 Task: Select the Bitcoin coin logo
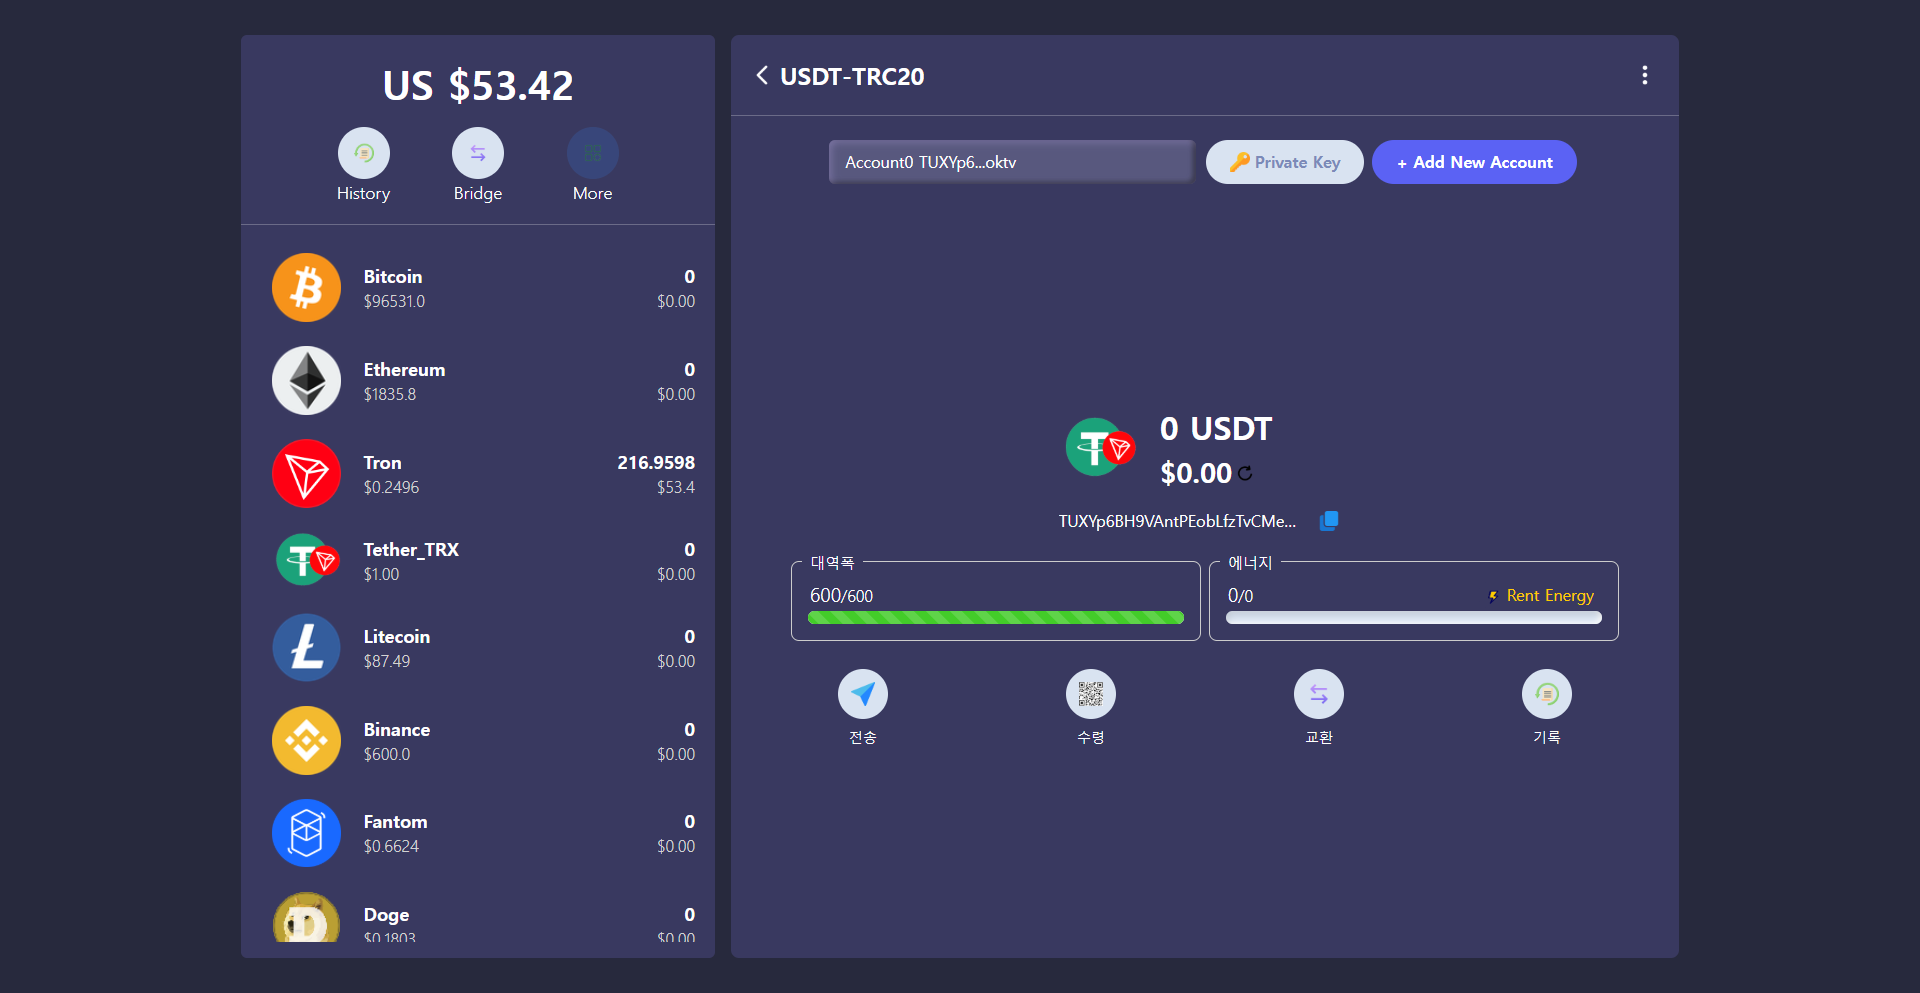pos(307,288)
